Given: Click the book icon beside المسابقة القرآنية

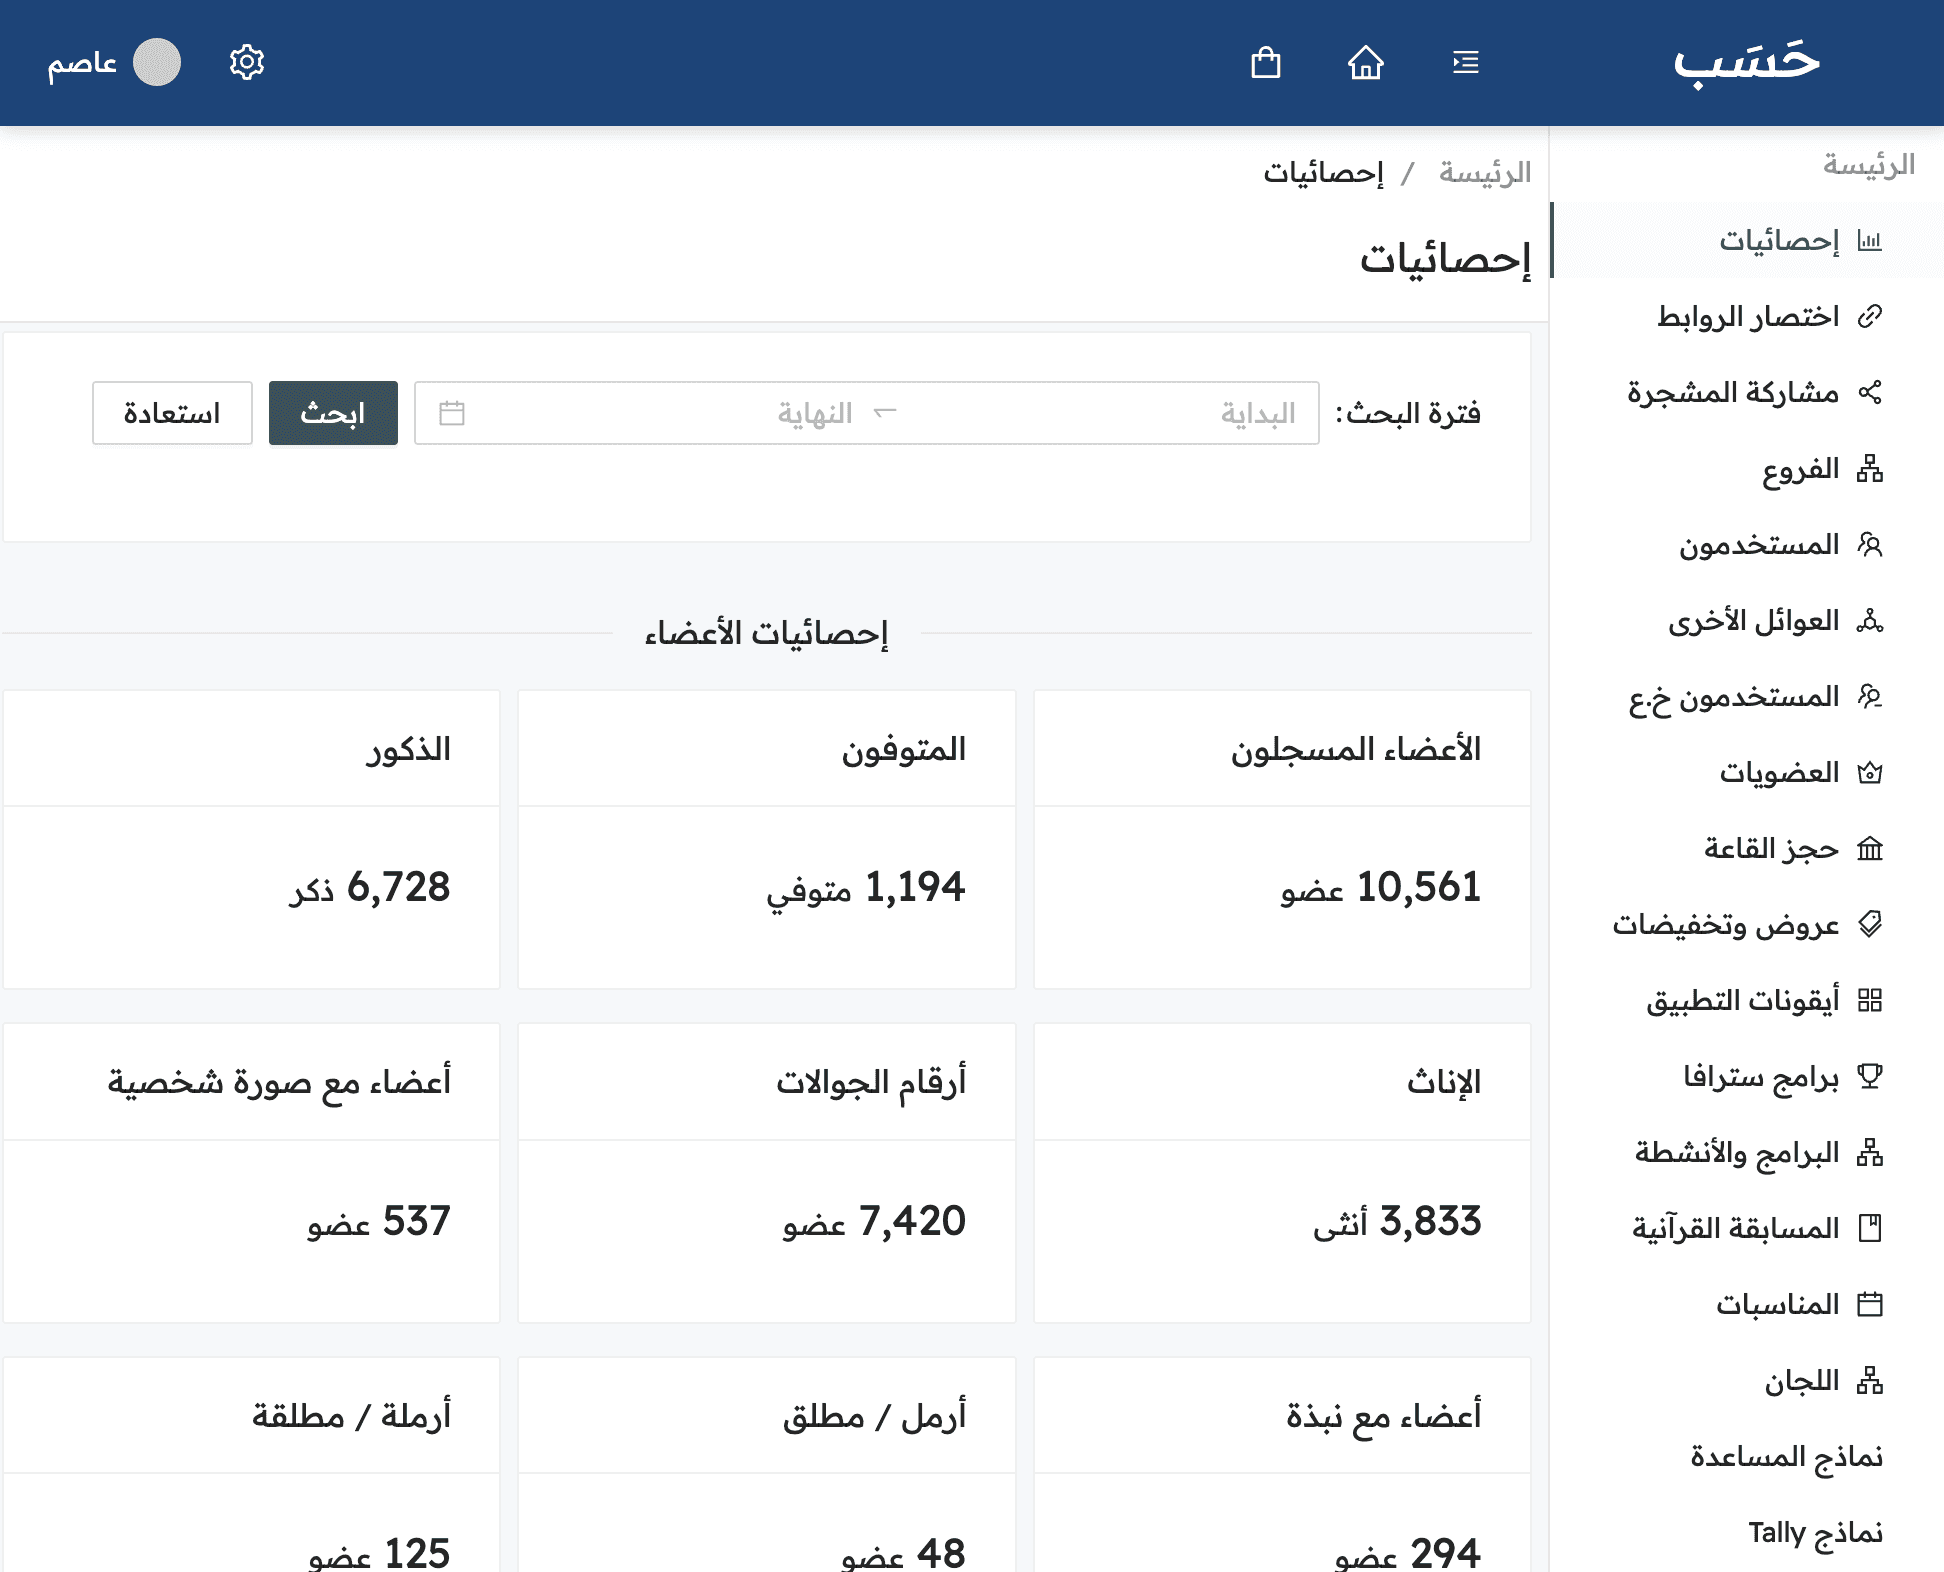Looking at the screenshot, I should click(x=1870, y=1229).
